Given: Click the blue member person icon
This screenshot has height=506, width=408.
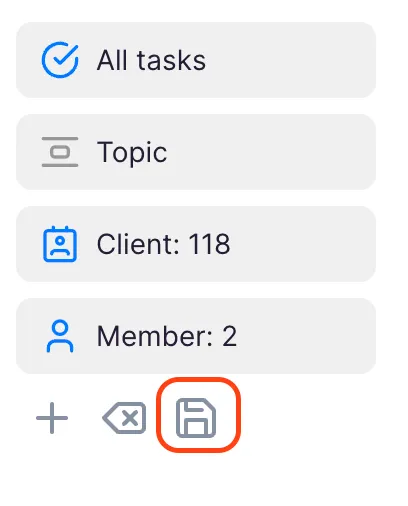Looking at the screenshot, I should (60, 336).
